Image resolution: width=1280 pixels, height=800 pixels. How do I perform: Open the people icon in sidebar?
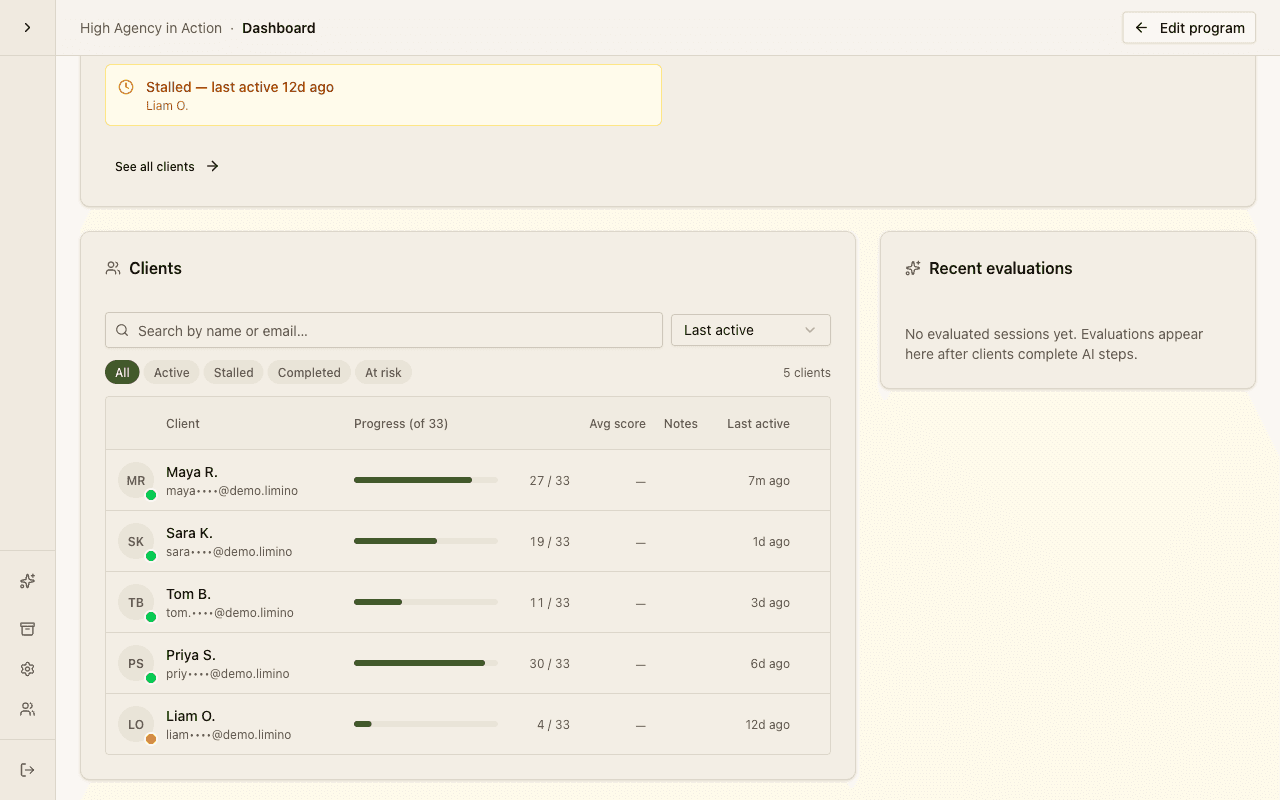(x=28, y=709)
